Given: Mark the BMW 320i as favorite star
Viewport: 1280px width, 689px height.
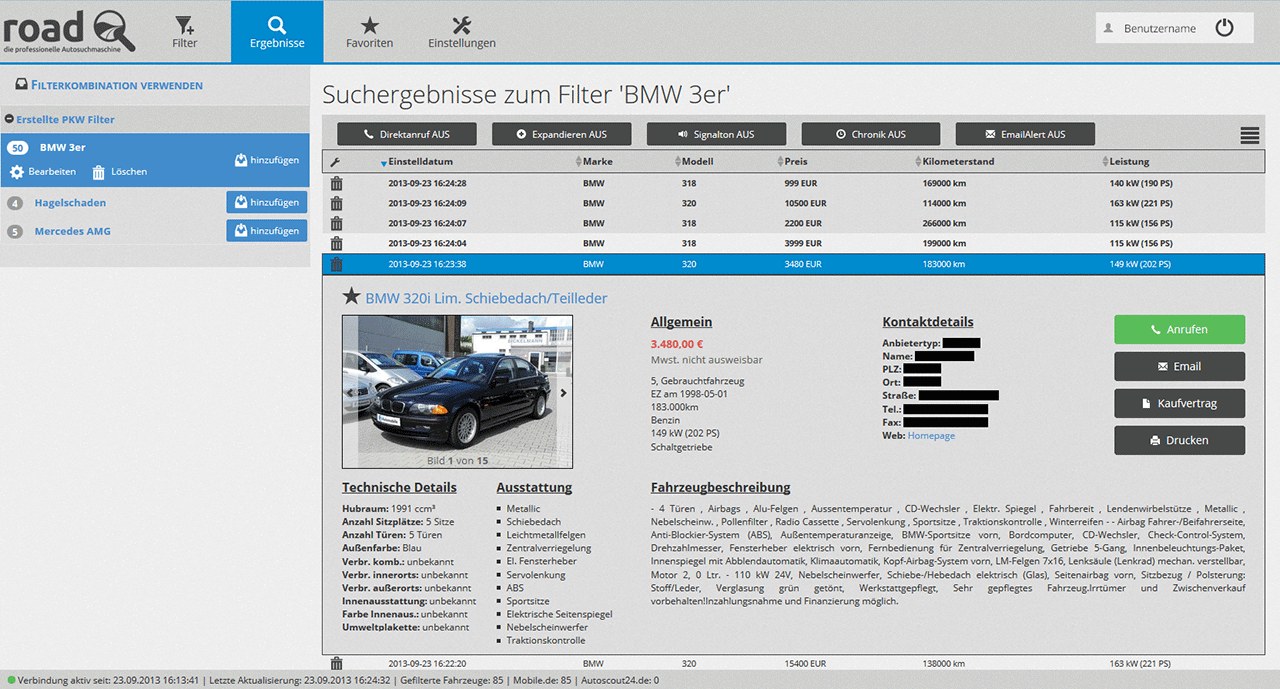Looking at the screenshot, I should (x=351, y=296).
